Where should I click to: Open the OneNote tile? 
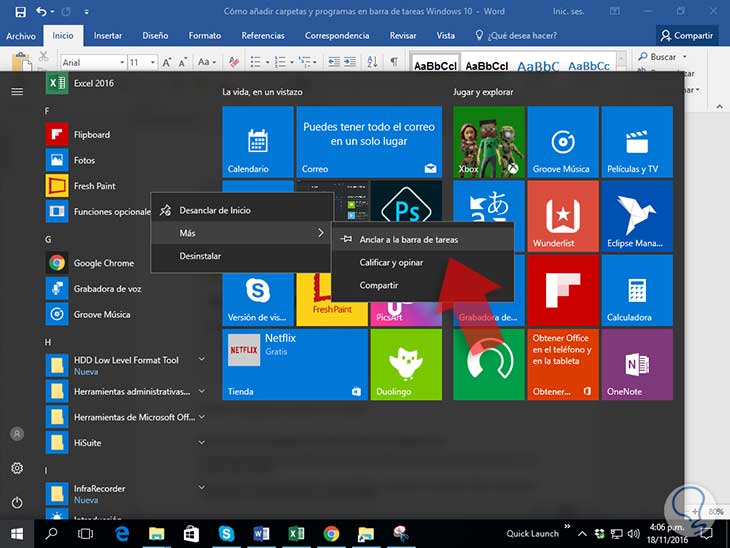tap(637, 365)
